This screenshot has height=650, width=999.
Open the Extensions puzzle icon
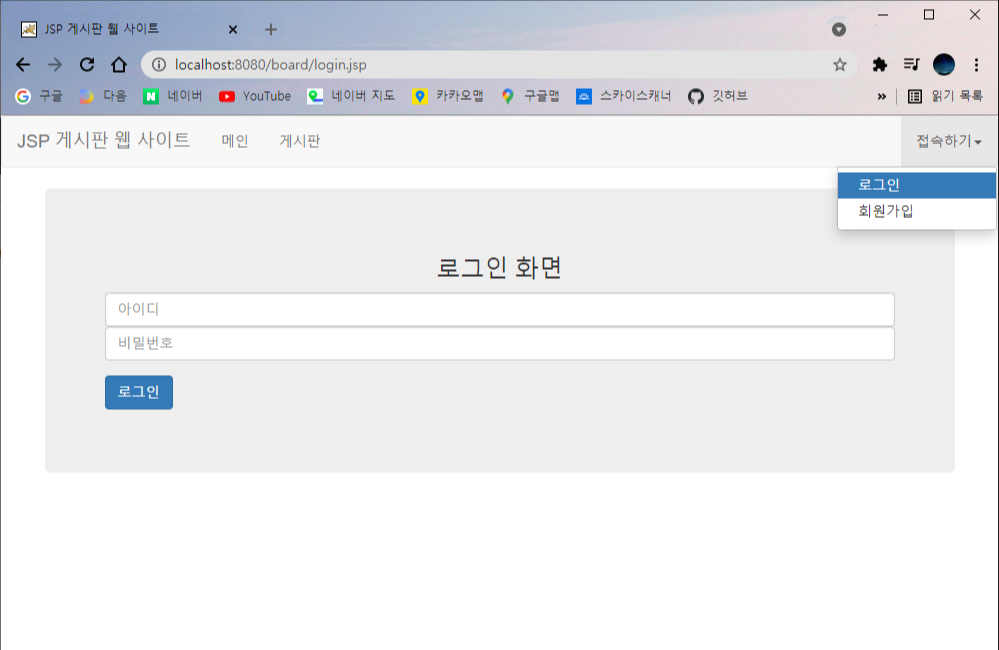tap(879, 64)
